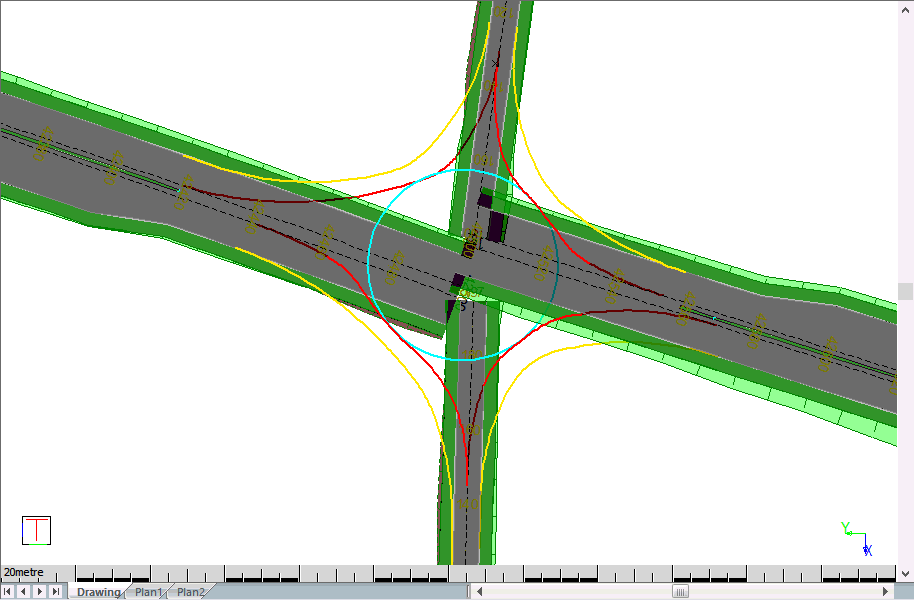Select the dark marker on the south arm stop line
The width and height of the screenshot is (914, 601).
coord(457,282)
